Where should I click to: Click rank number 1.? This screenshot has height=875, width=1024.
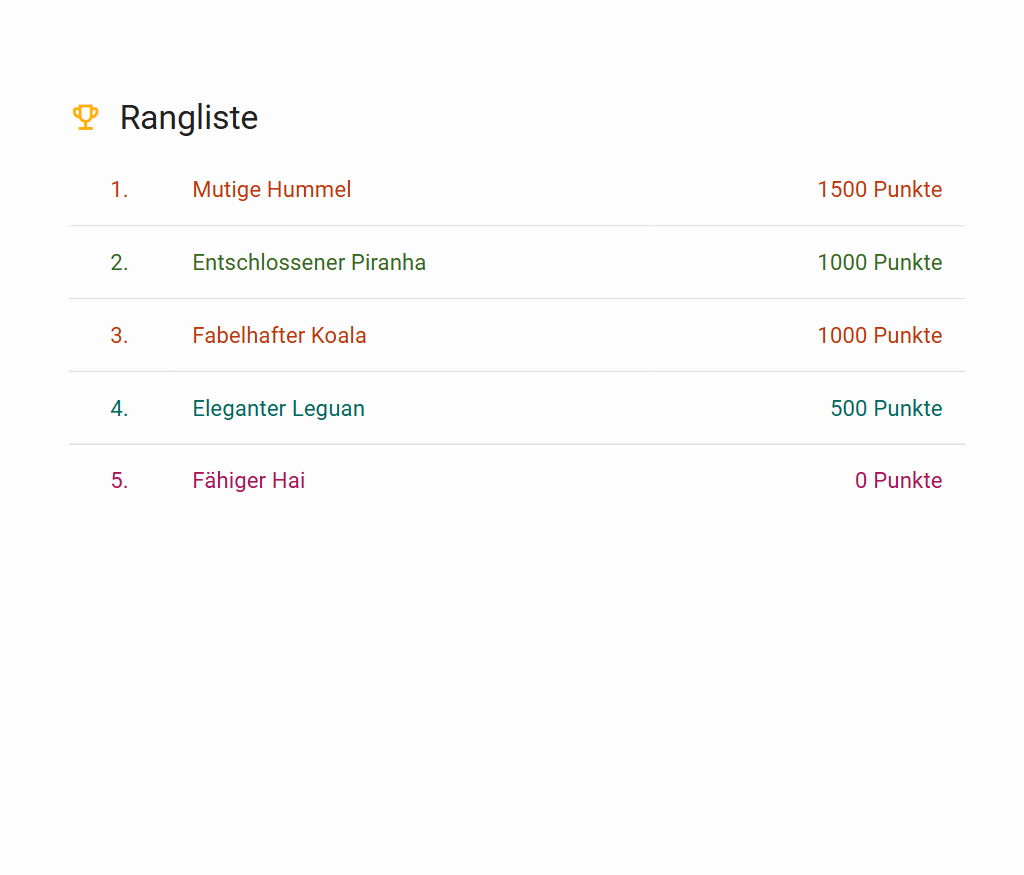pyautogui.click(x=119, y=190)
